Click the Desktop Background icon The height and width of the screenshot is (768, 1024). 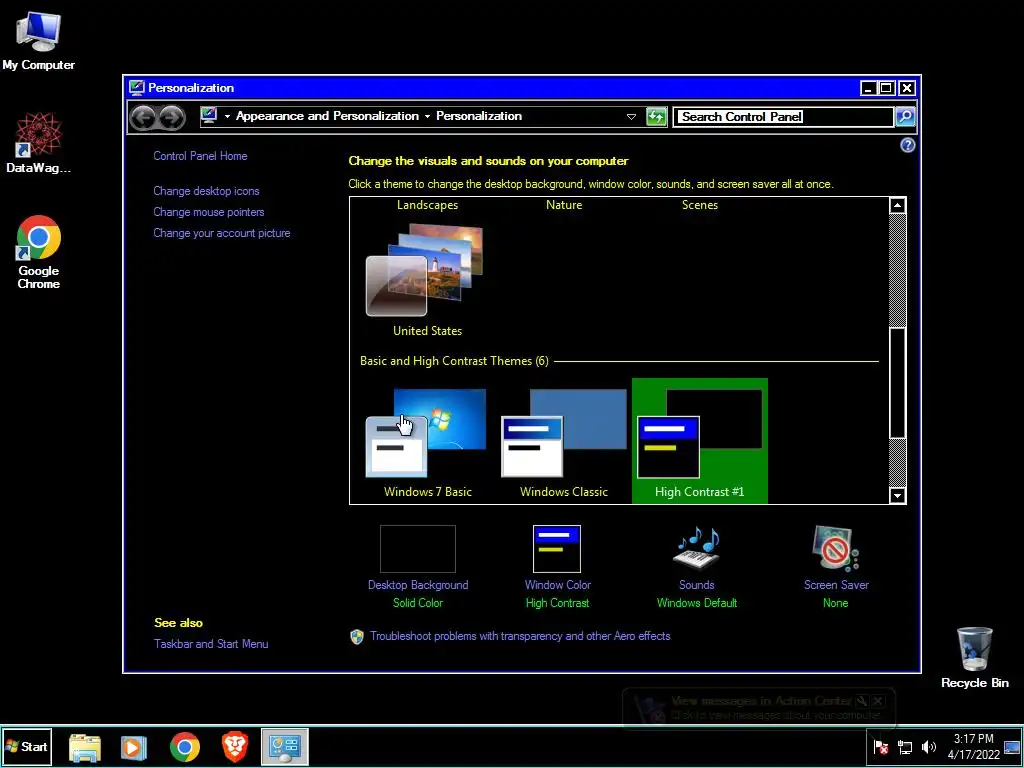coord(417,549)
